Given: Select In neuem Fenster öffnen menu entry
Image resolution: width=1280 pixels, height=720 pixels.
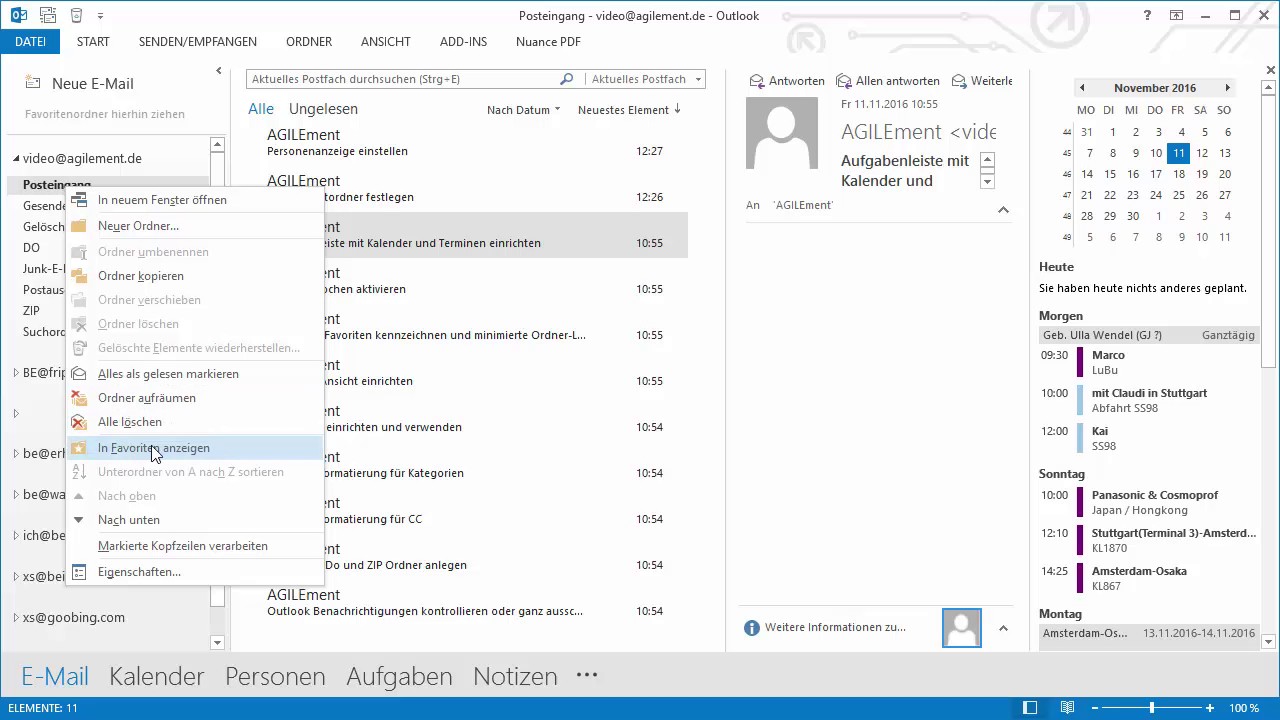Looking at the screenshot, I should click(x=195, y=200).
